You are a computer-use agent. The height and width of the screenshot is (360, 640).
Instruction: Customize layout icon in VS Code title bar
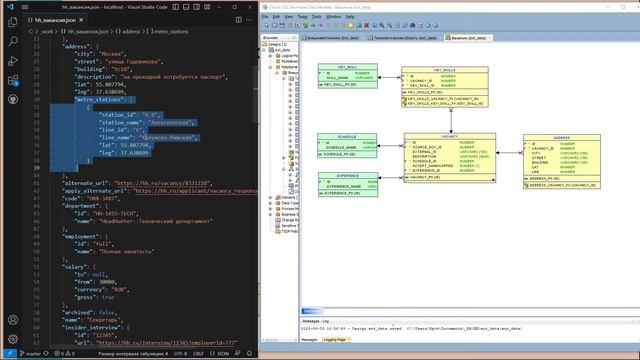pyautogui.click(x=207, y=7)
